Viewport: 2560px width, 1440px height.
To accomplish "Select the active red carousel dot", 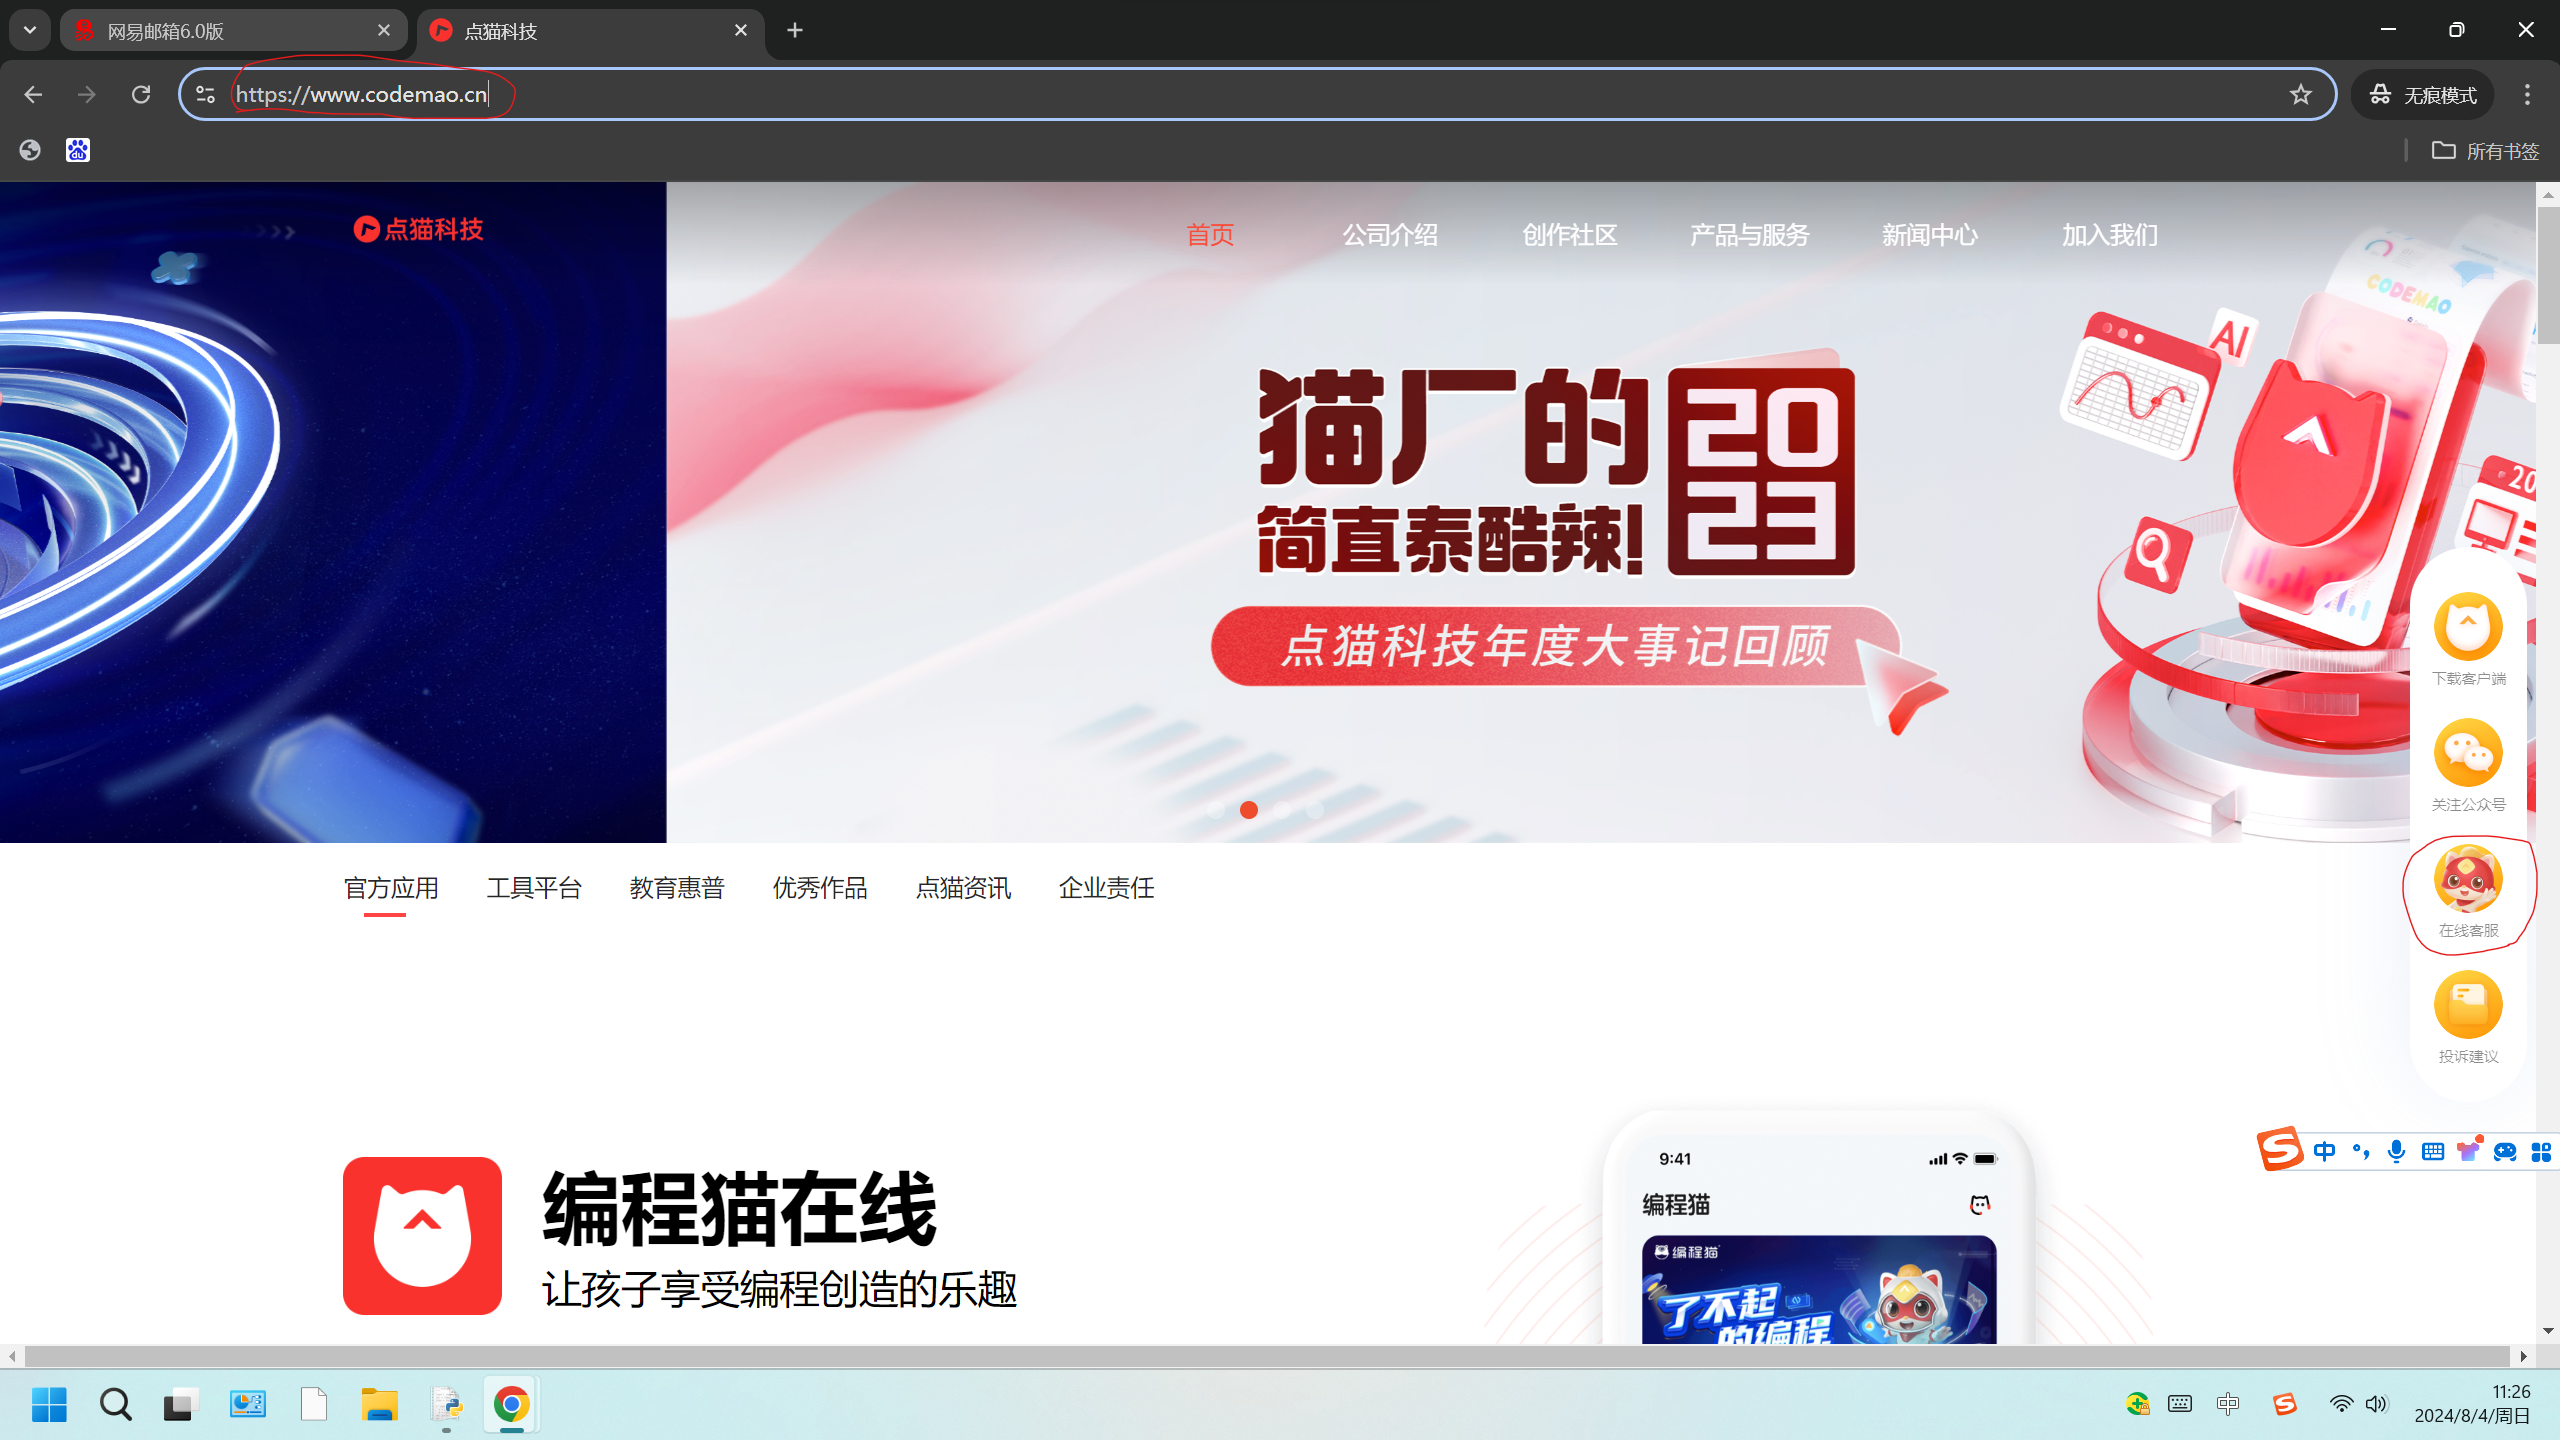I will click(1249, 810).
